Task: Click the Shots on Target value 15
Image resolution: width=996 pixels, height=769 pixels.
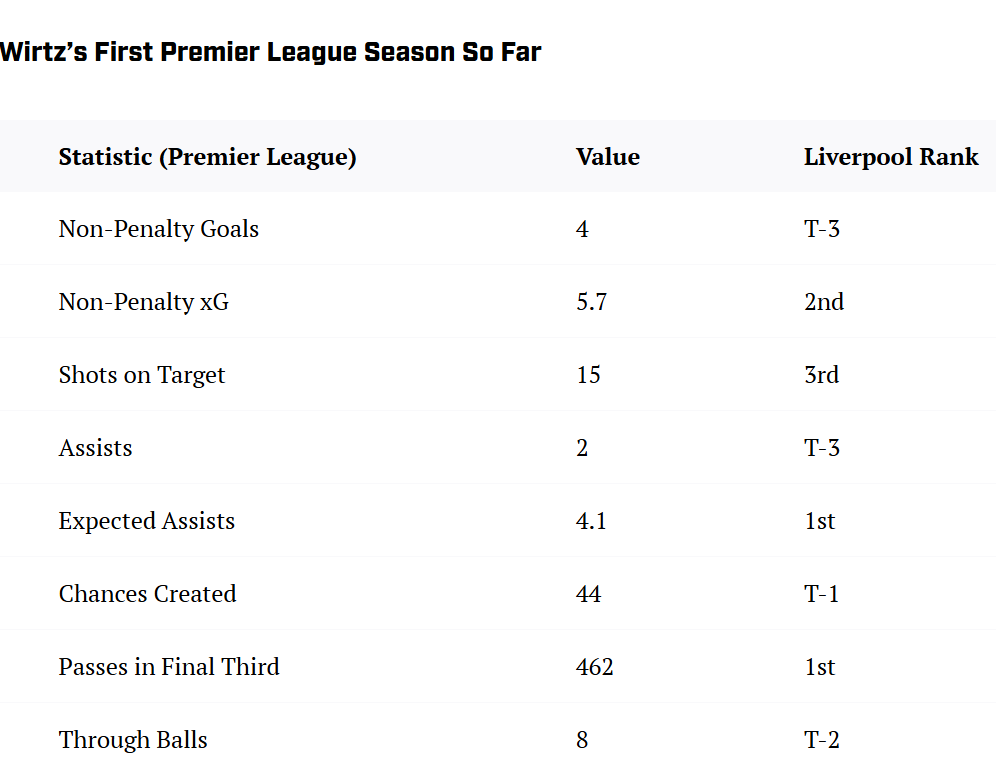Action: (x=589, y=375)
